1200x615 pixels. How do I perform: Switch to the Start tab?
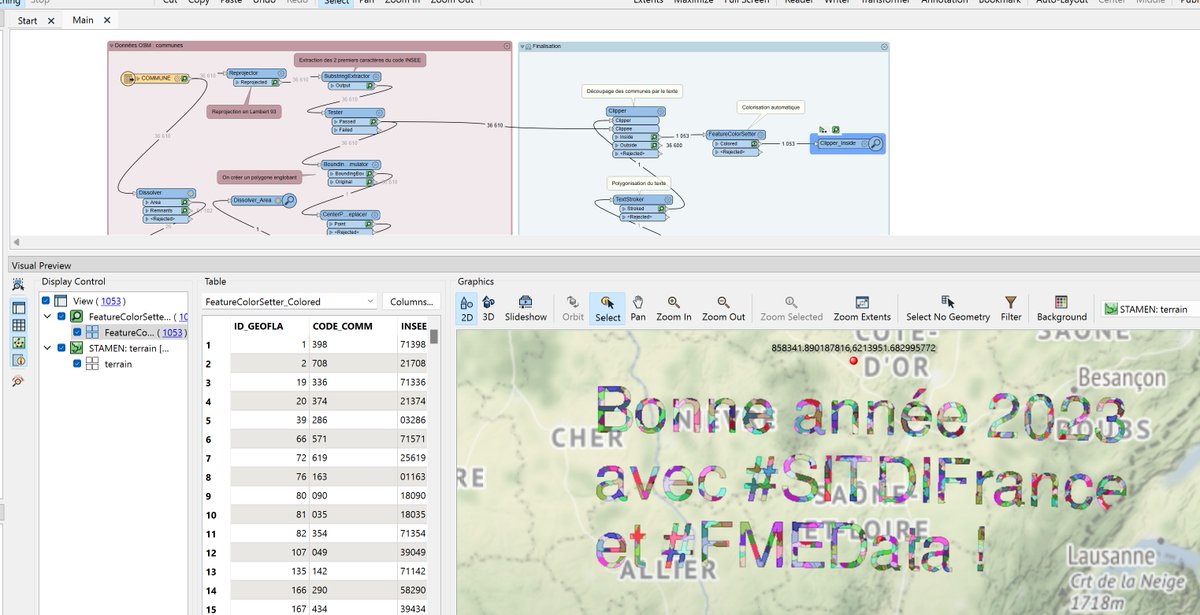click(x=27, y=20)
